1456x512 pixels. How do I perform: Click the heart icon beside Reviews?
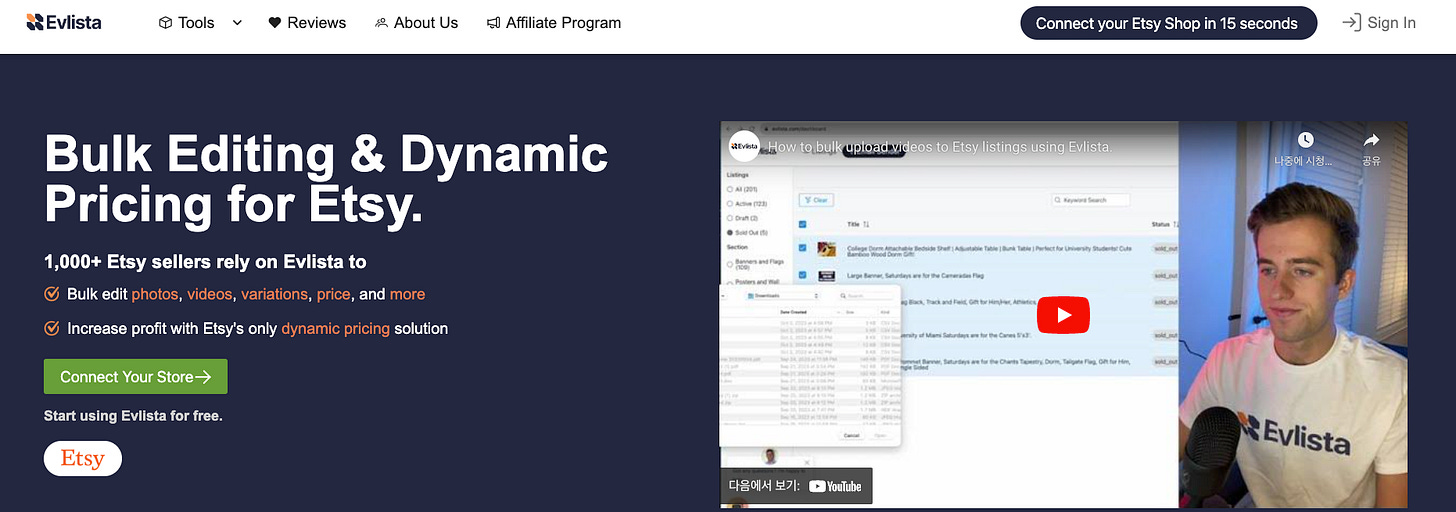click(275, 23)
